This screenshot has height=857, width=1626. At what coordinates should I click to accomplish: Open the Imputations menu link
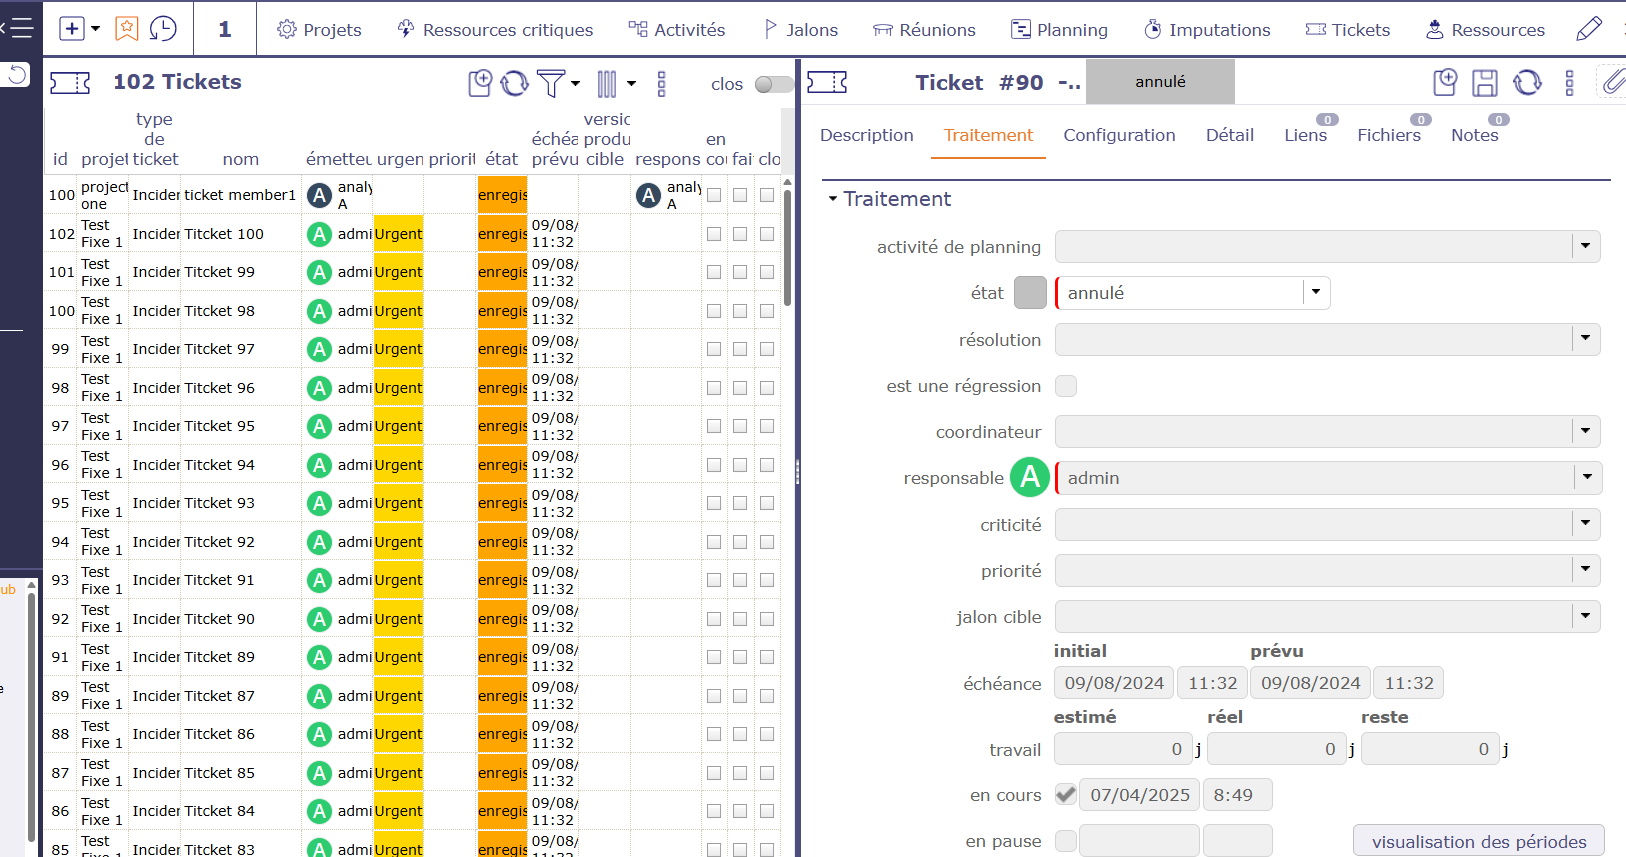click(1207, 30)
